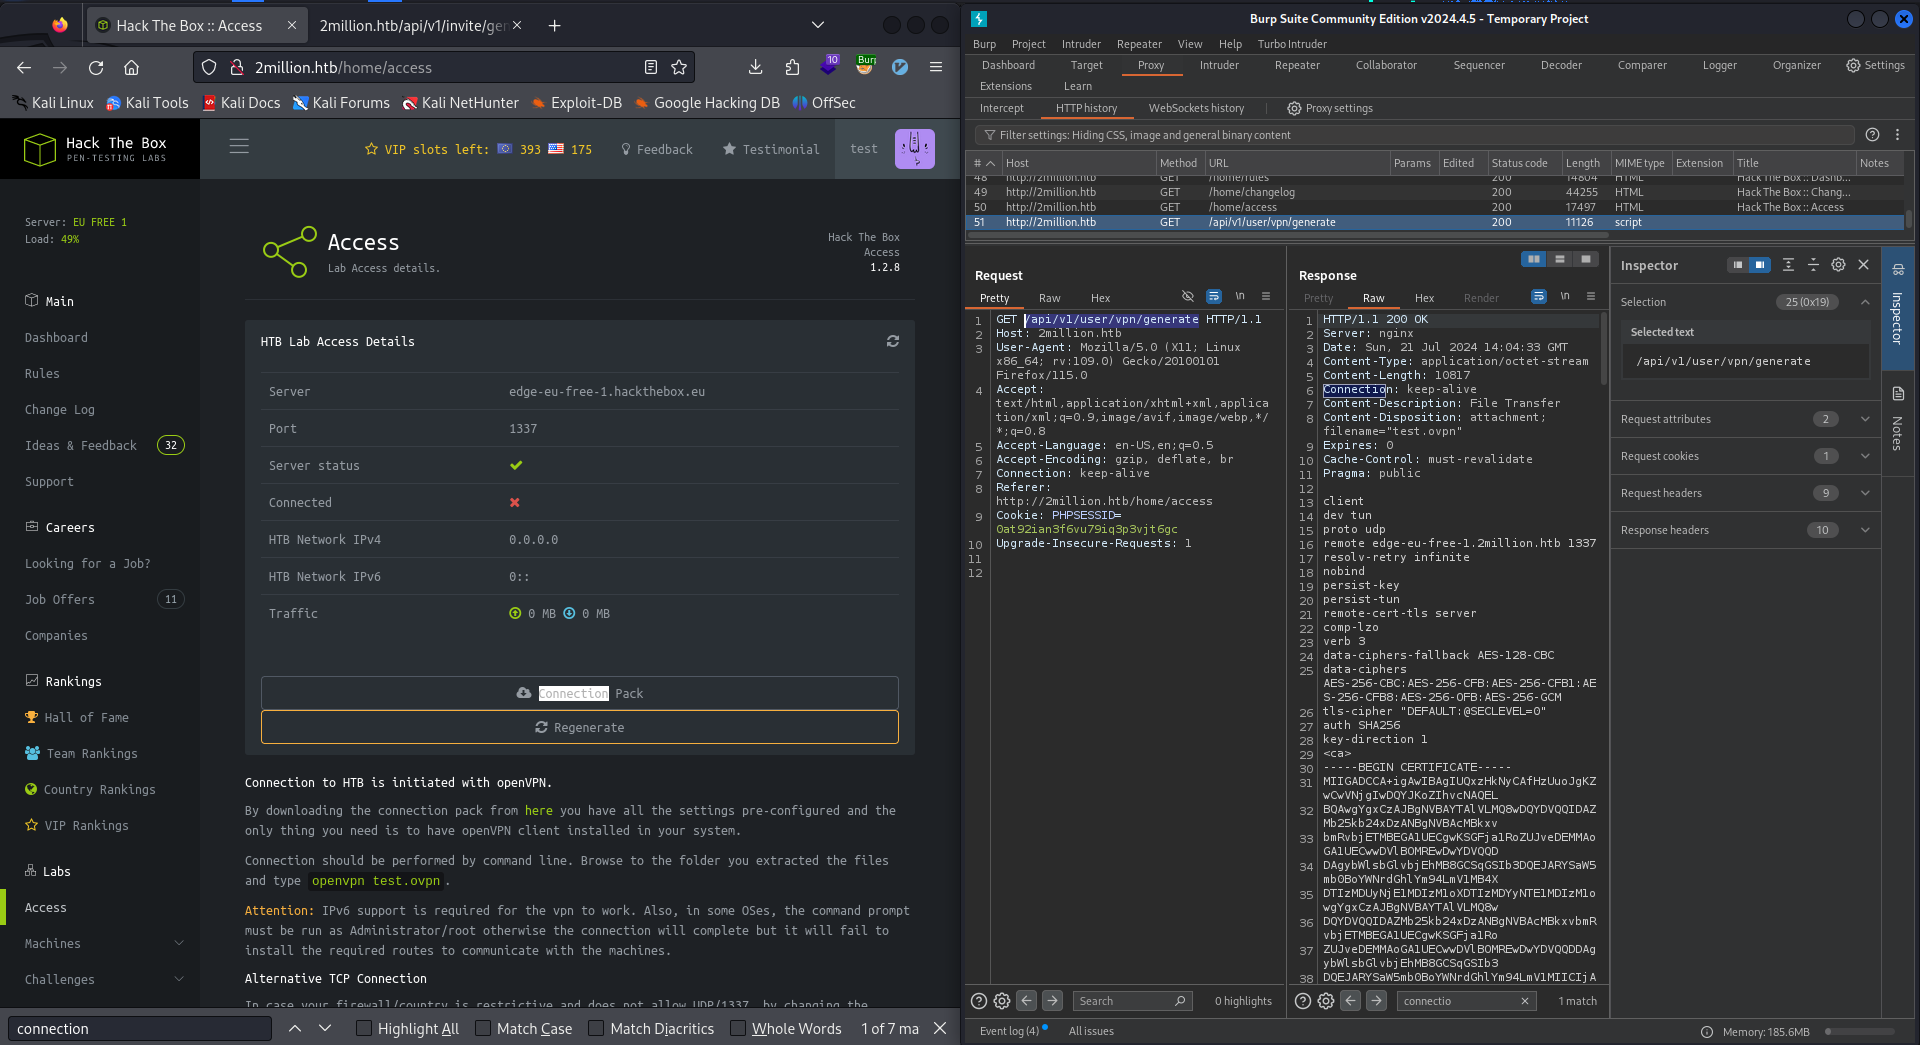
Task: Expand Challenges sidebar submenu
Action: pyautogui.click(x=179, y=979)
